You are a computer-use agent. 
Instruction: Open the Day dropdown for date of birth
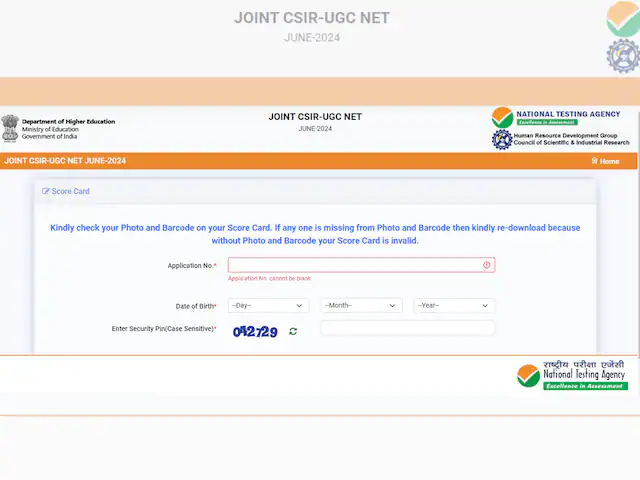pyautogui.click(x=268, y=306)
